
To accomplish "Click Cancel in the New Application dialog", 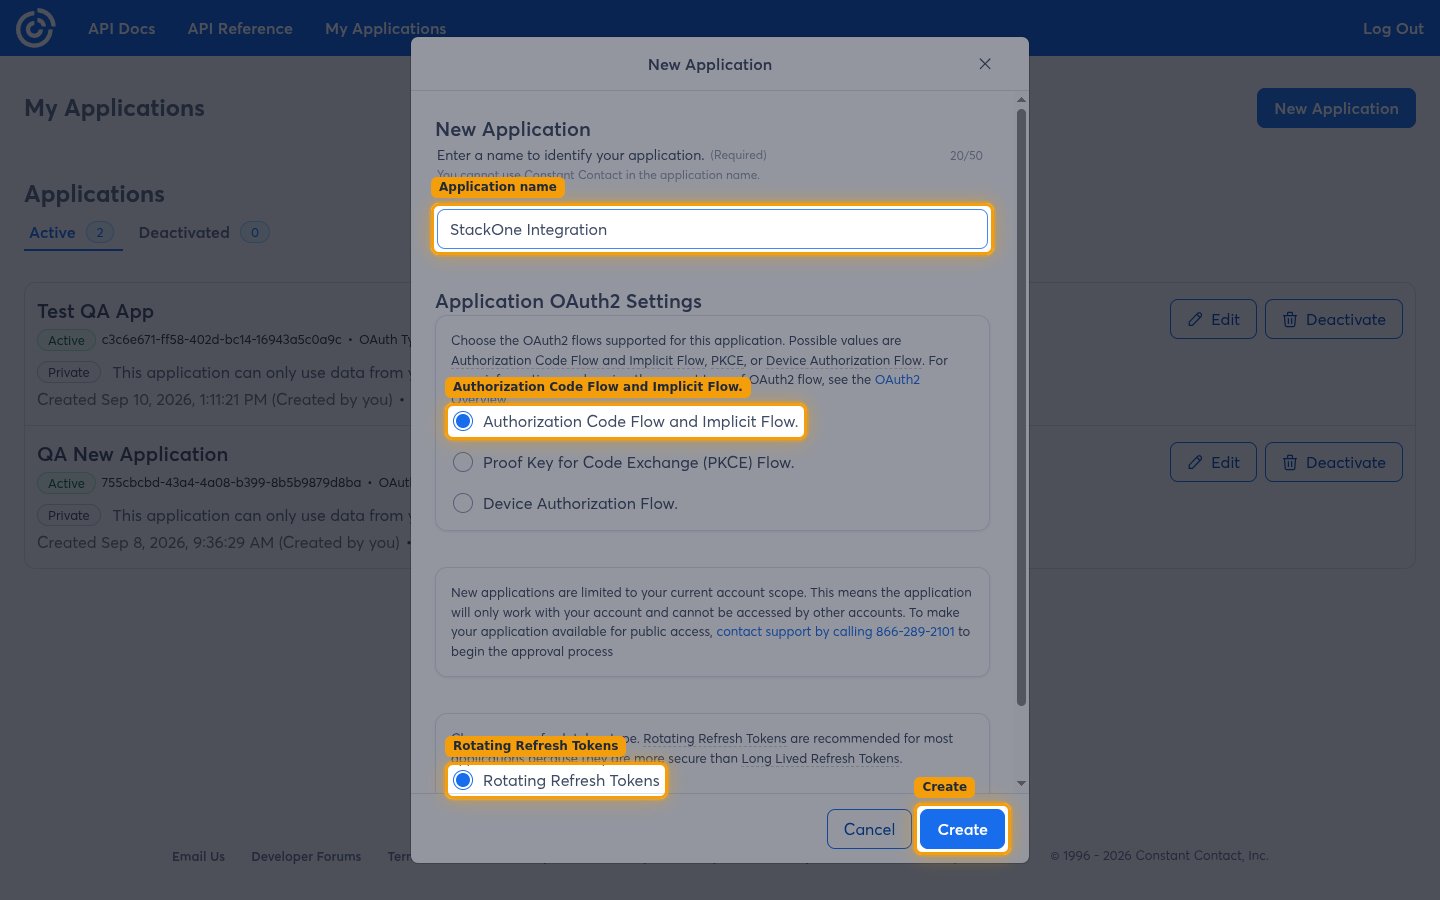I will 869,829.
